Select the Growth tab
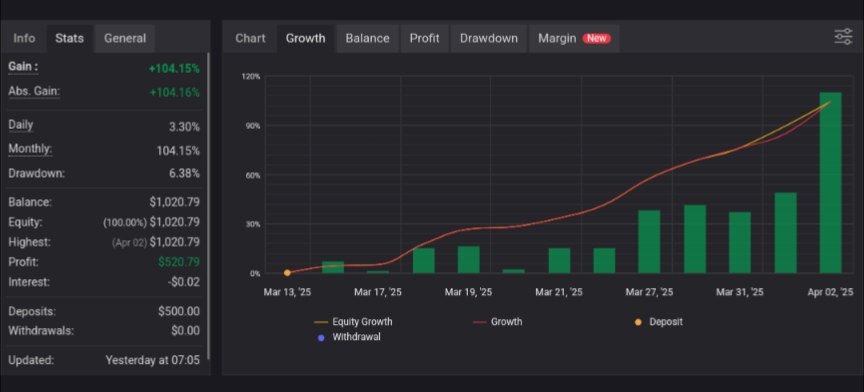Image resolution: width=864 pixels, height=392 pixels. point(305,38)
